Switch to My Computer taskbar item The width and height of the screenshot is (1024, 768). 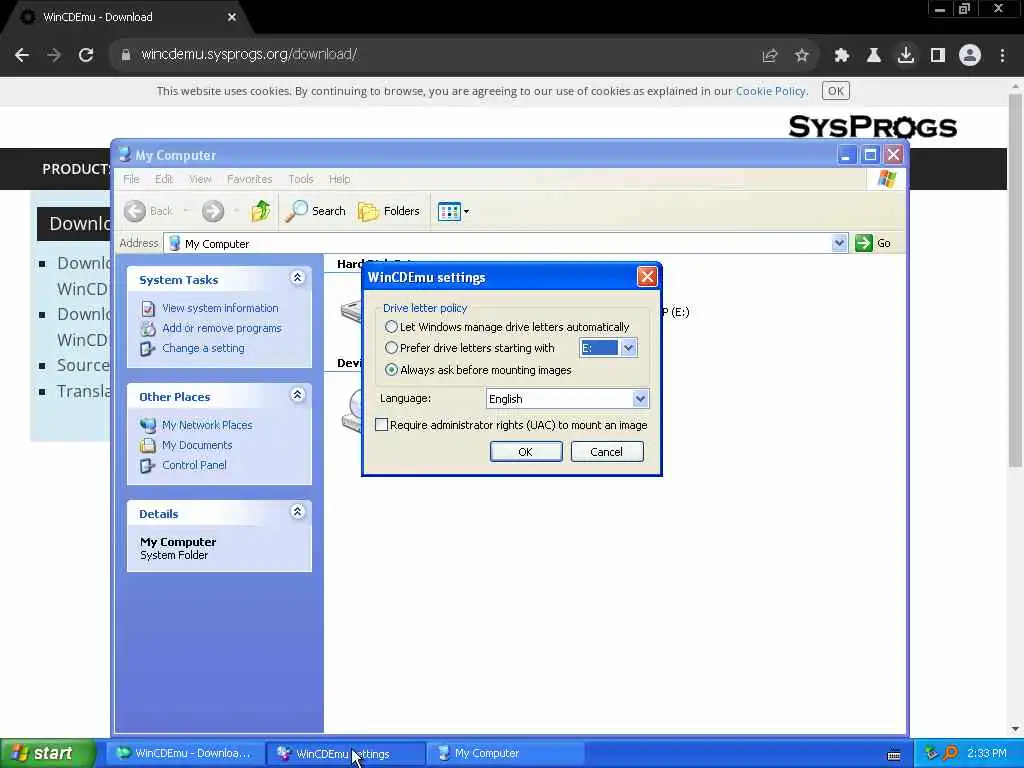coord(505,754)
